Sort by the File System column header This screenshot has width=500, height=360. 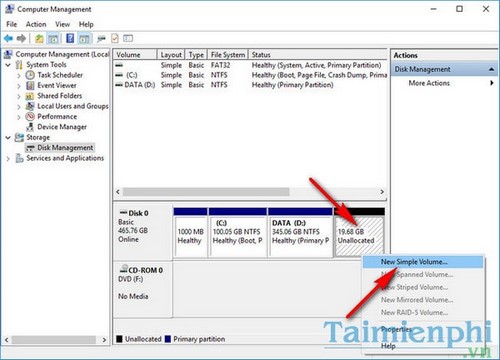[x=228, y=55]
